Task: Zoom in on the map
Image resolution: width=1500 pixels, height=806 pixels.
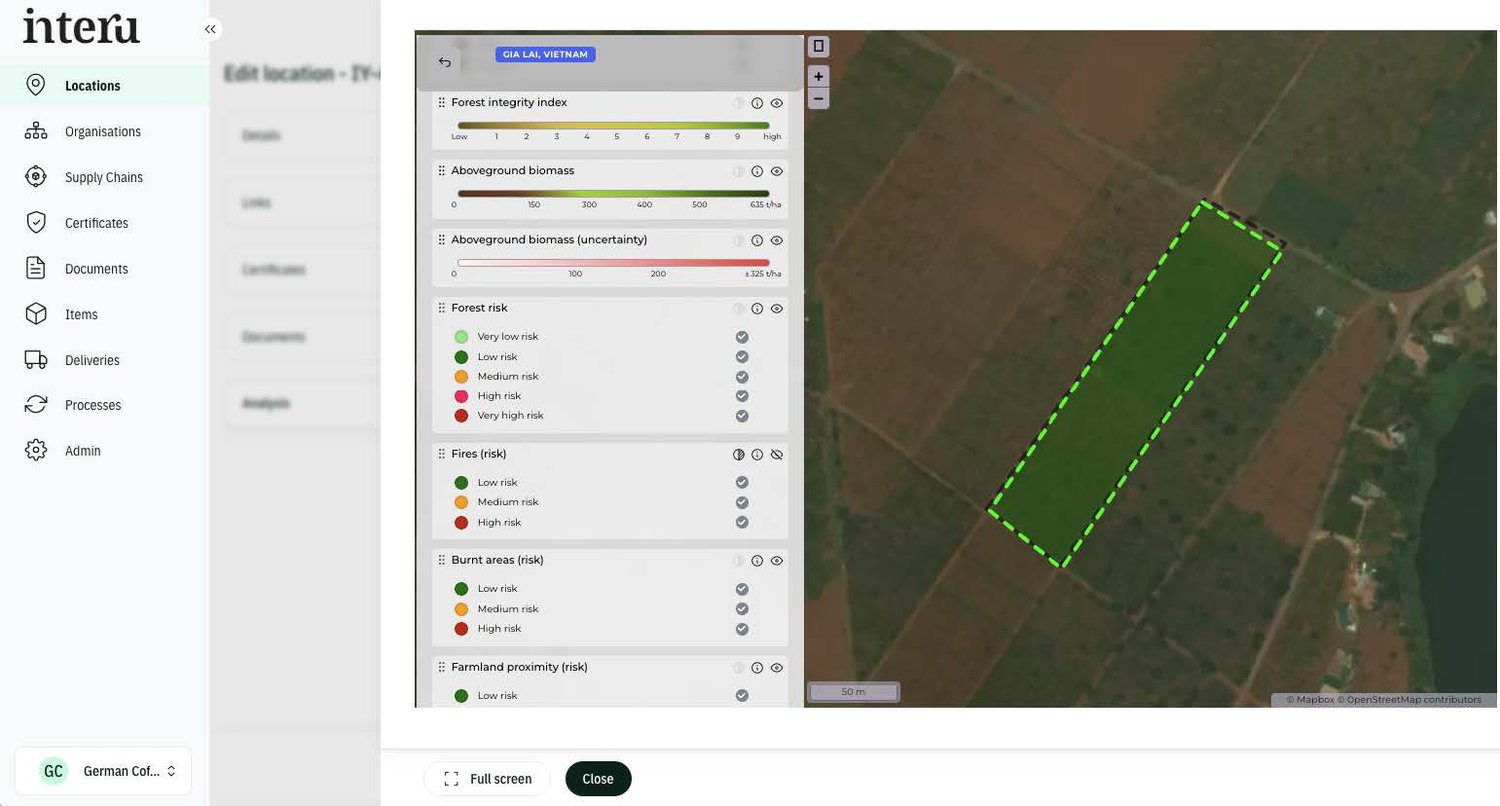Action: point(818,76)
